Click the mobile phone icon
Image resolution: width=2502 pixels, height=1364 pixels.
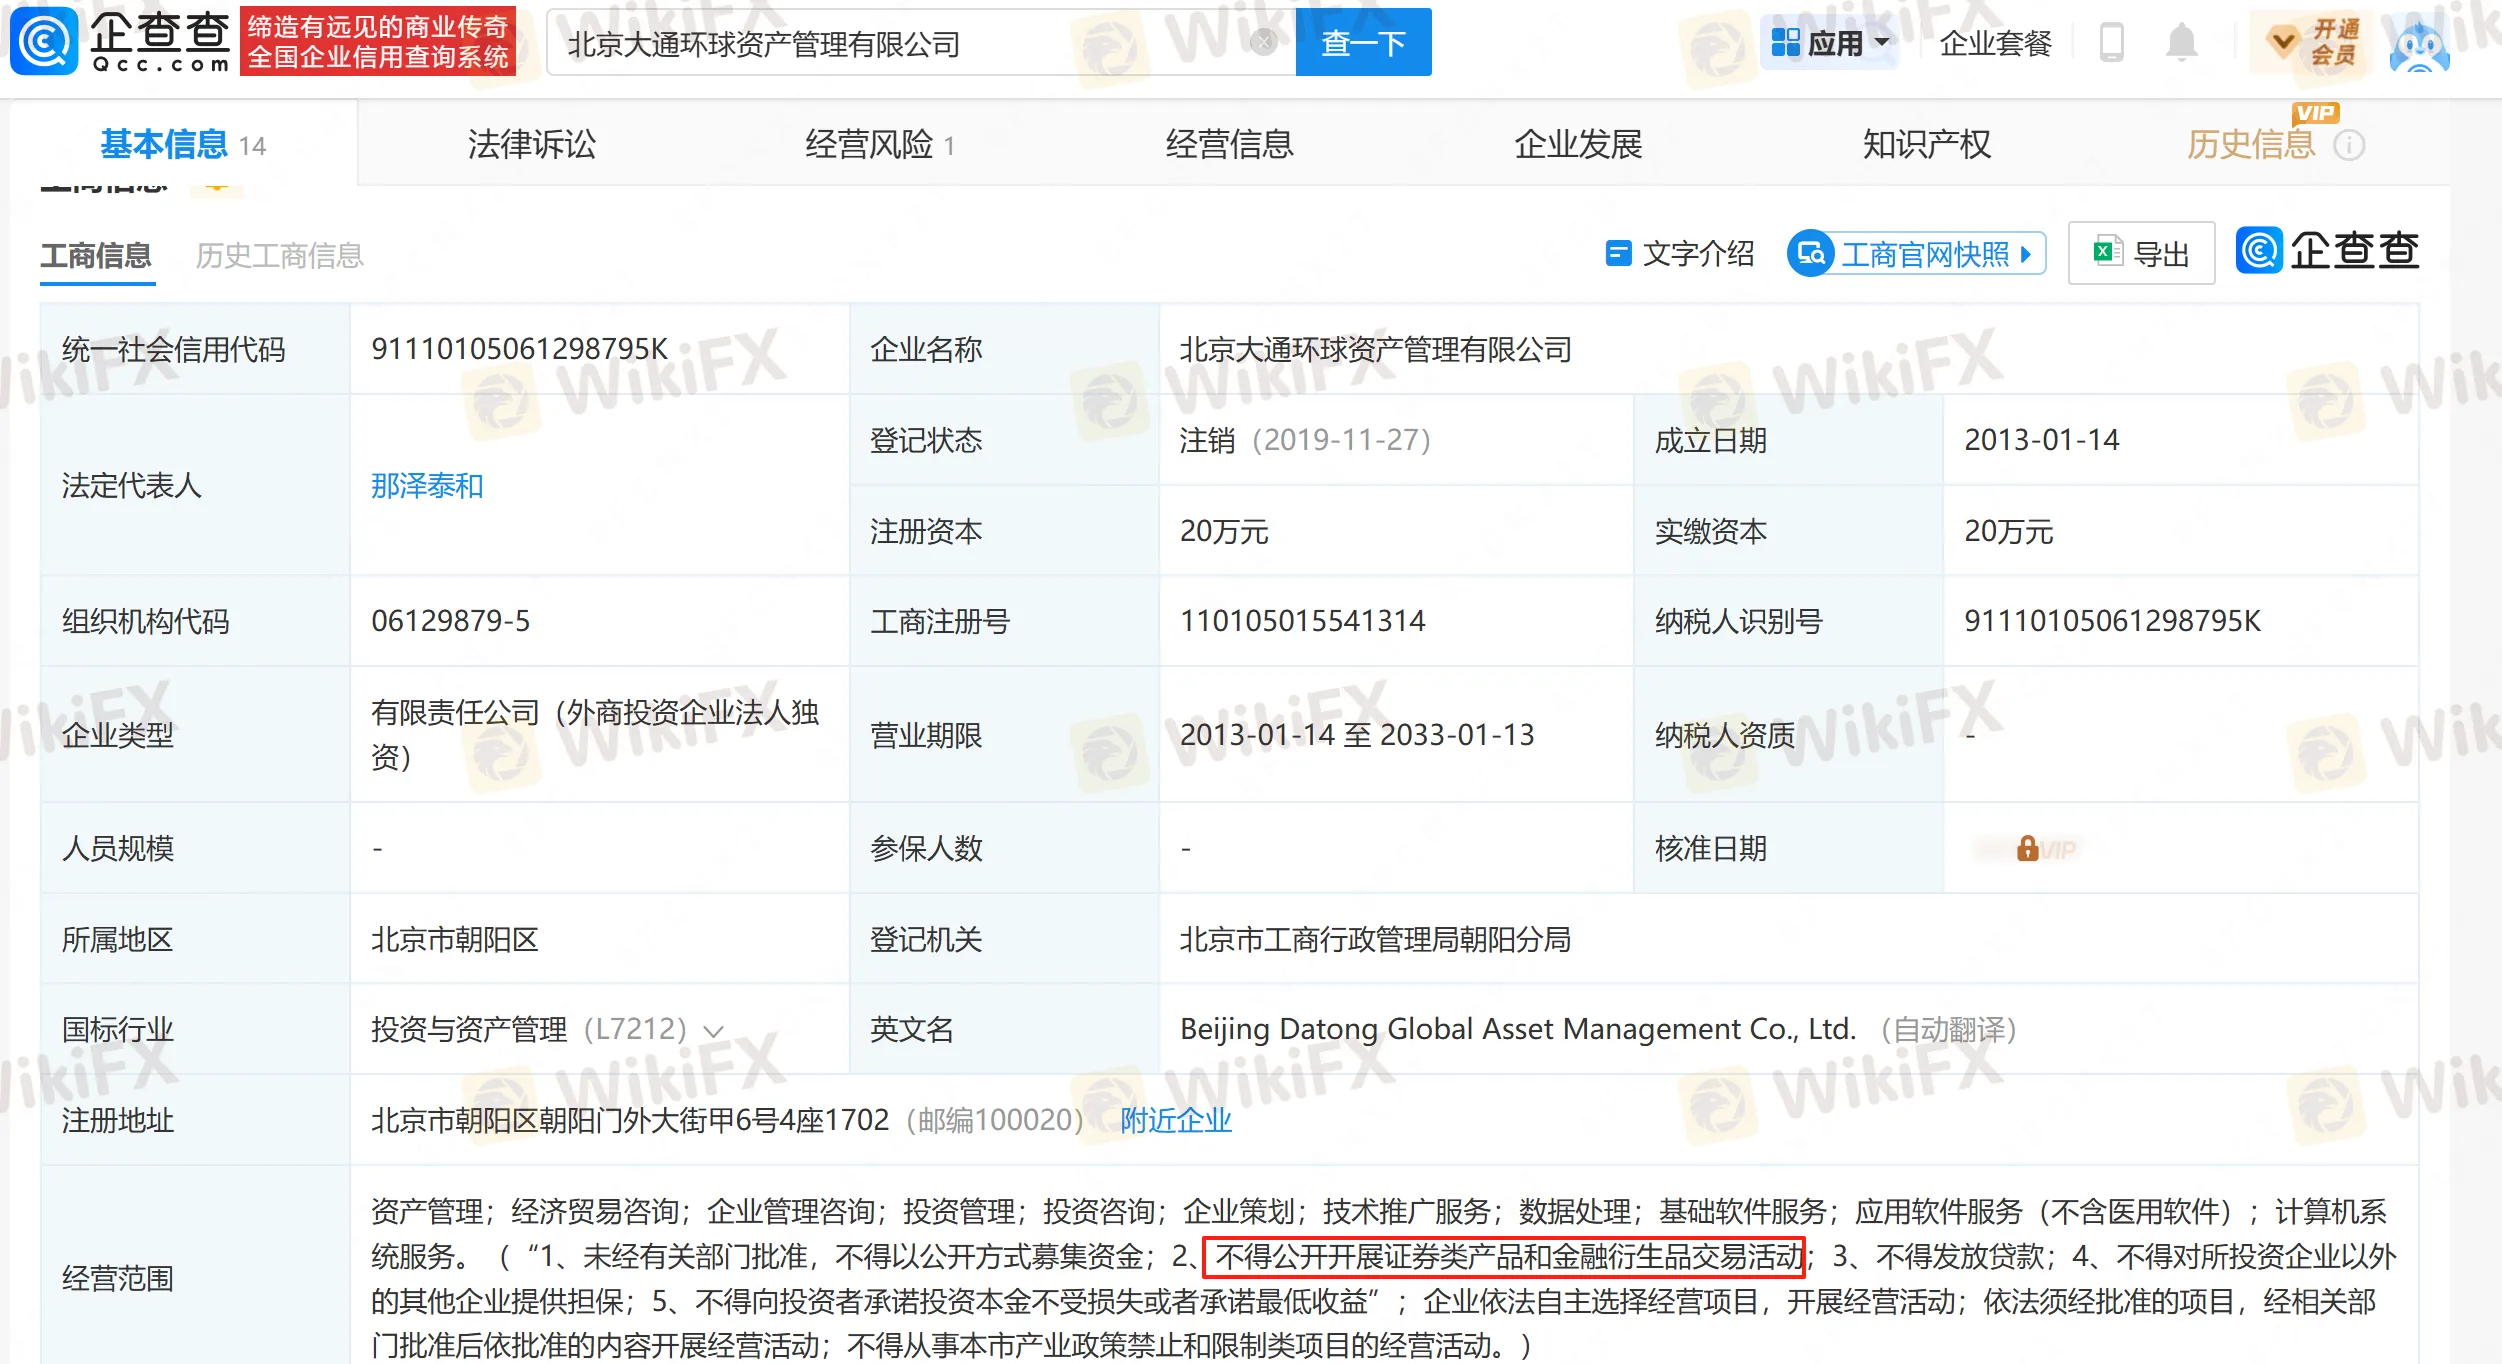click(2111, 43)
